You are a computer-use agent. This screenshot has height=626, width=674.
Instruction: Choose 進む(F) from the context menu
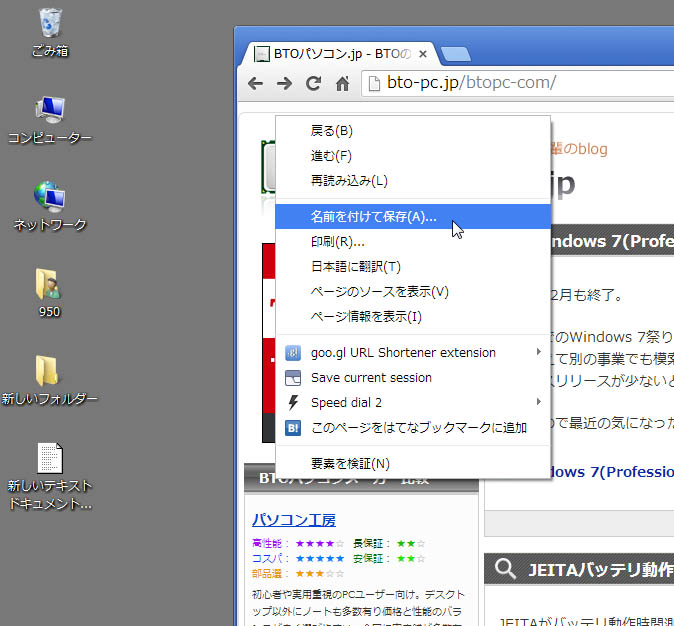413,156
